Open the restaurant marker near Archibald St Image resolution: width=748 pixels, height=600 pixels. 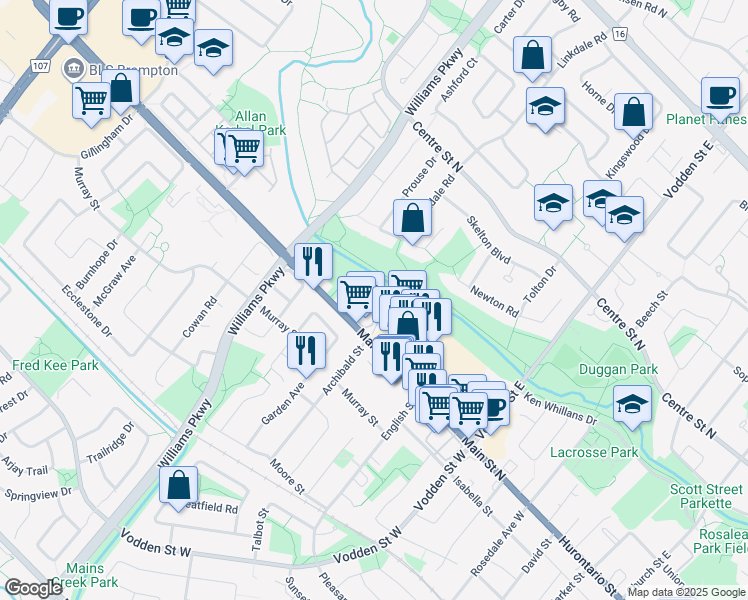tap(306, 350)
